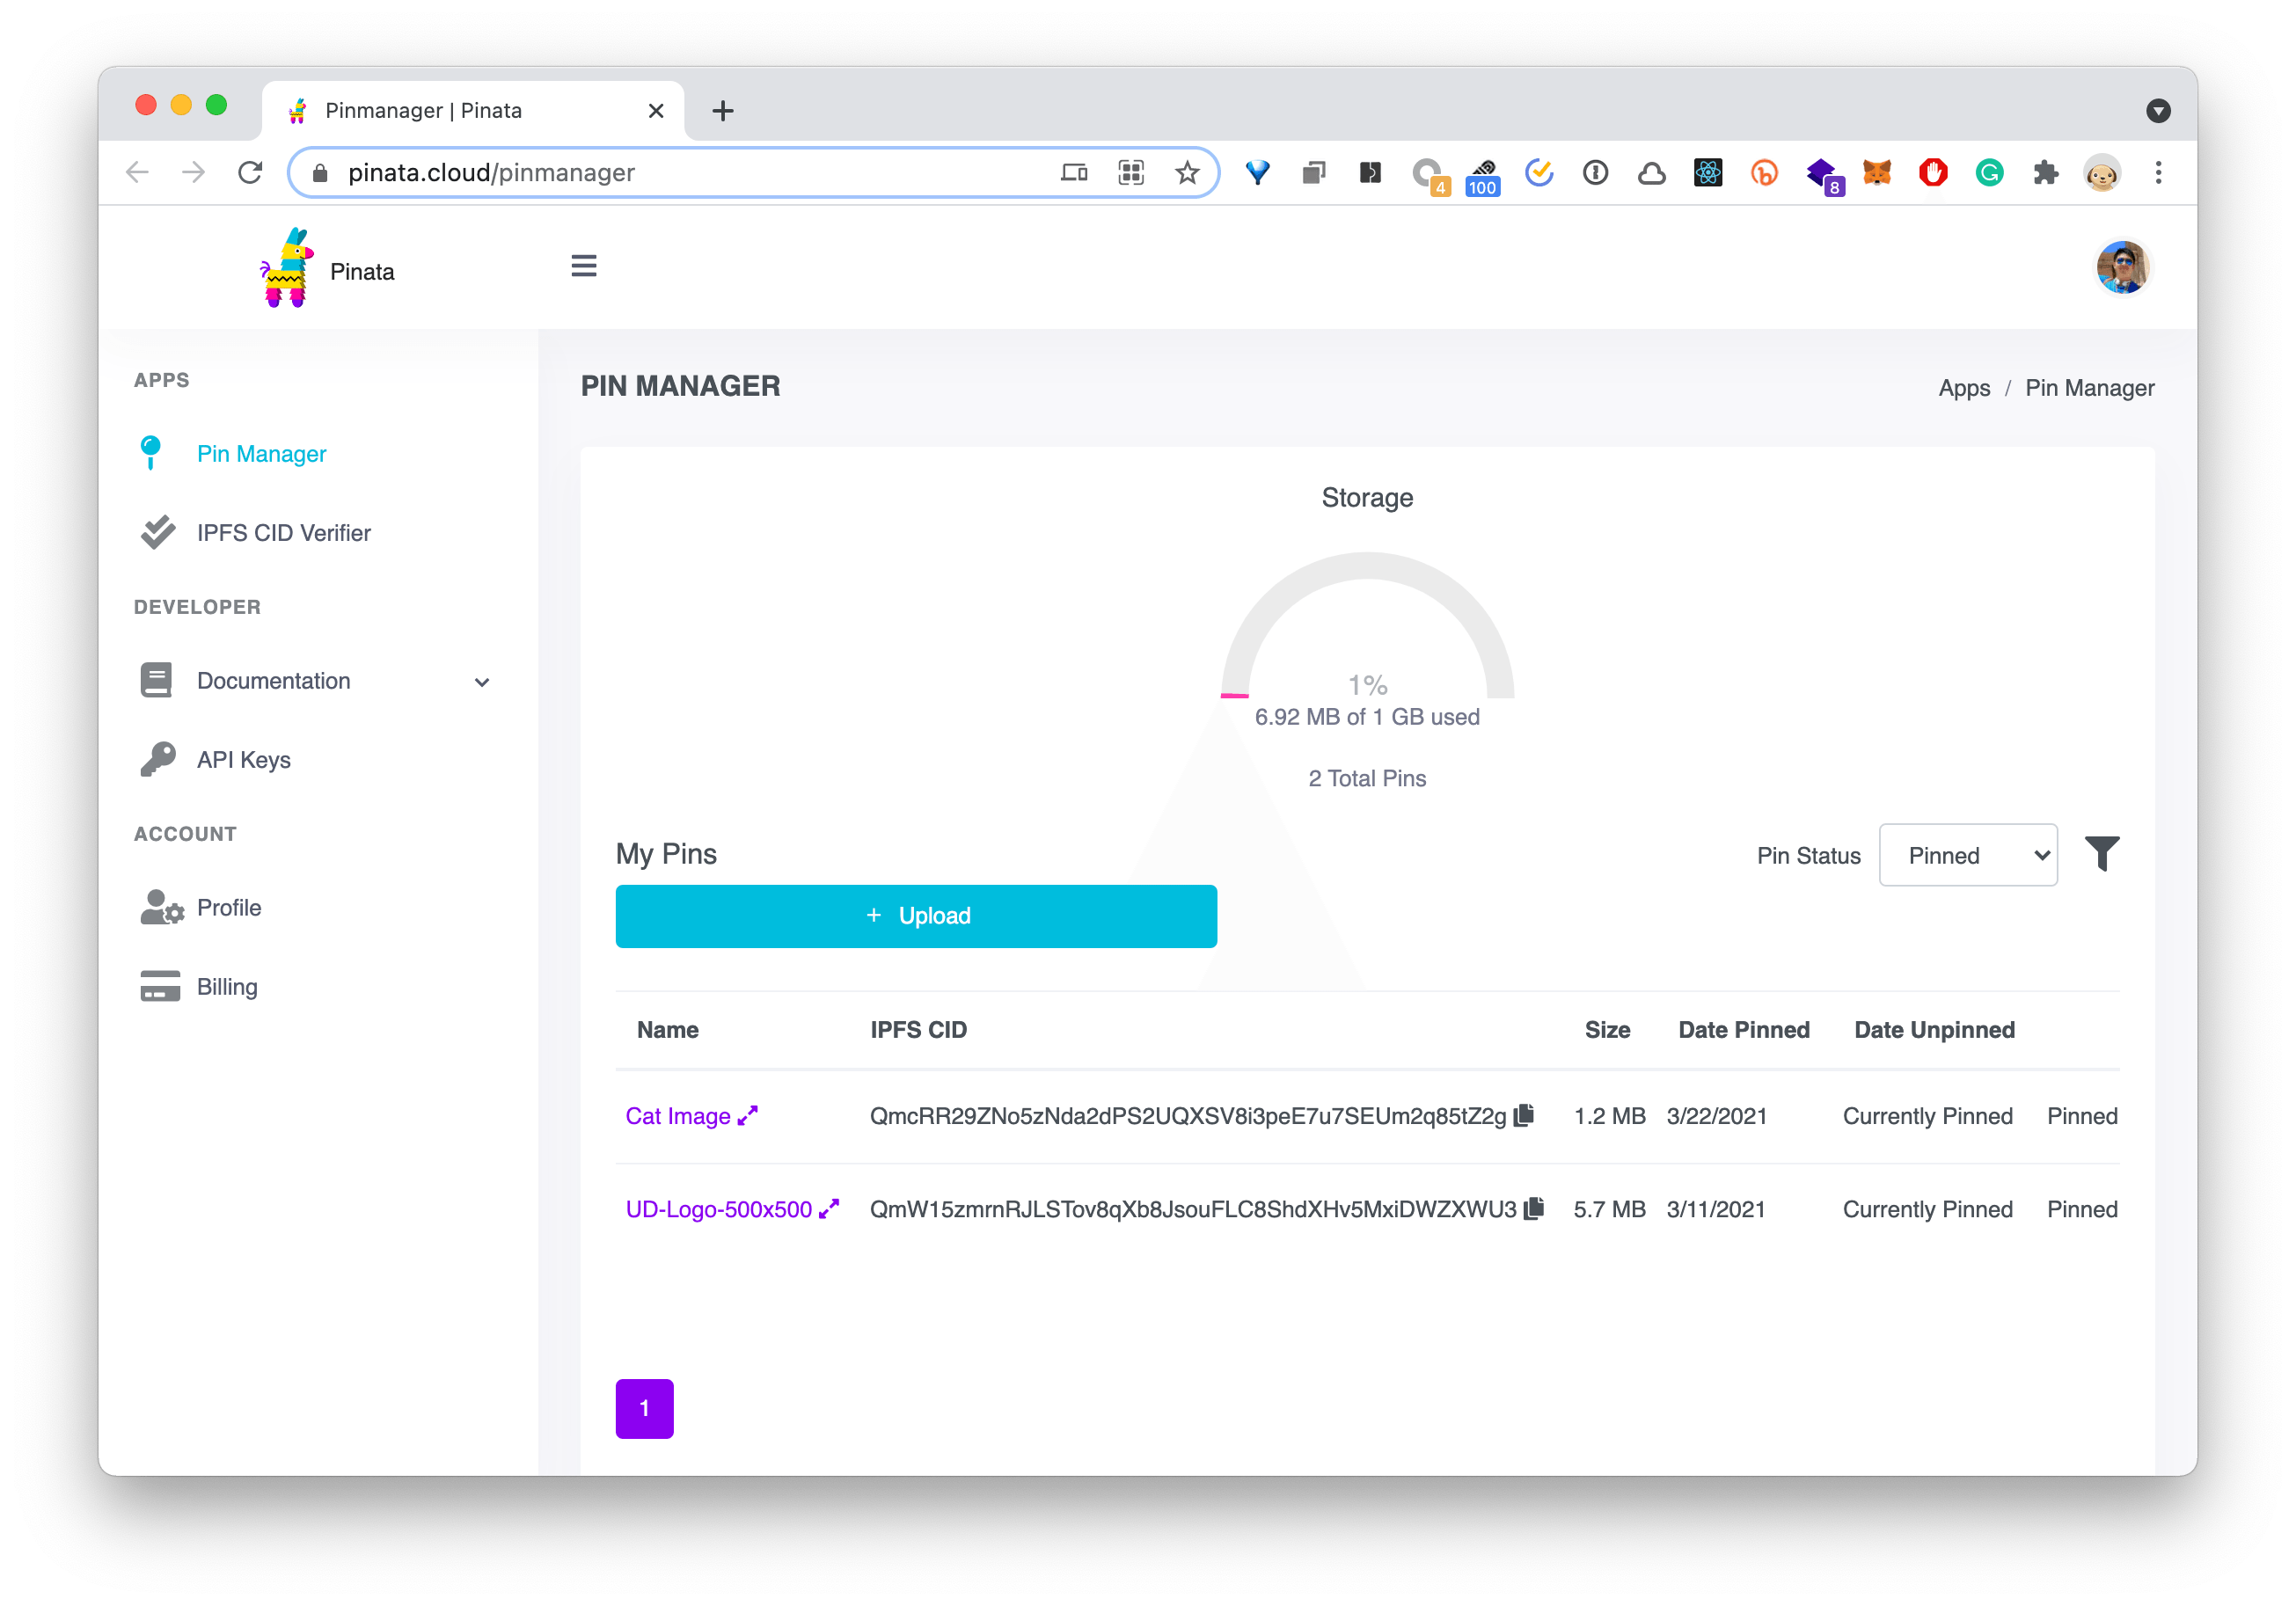Screen dimensions: 2296x1606
Task: Click the Pinata llama logo
Action: [x=287, y=268]
